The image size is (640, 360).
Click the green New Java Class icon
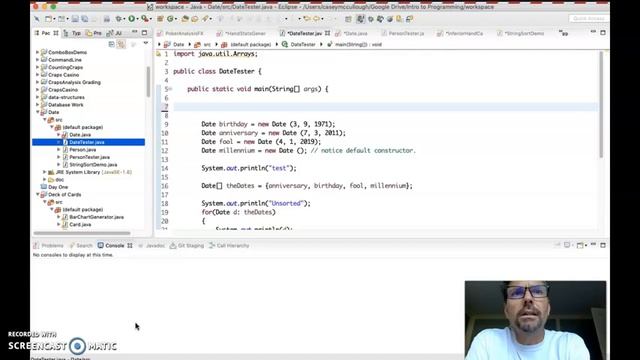pyautogui.click(x=170, y=19)
